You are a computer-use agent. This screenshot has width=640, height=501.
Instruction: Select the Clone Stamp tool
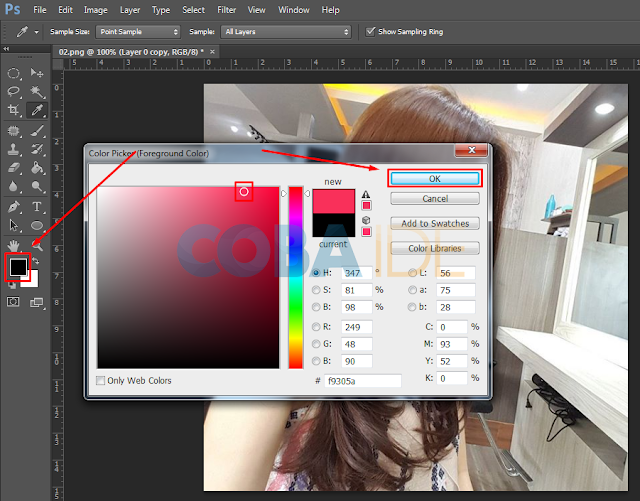coord(13,149)
